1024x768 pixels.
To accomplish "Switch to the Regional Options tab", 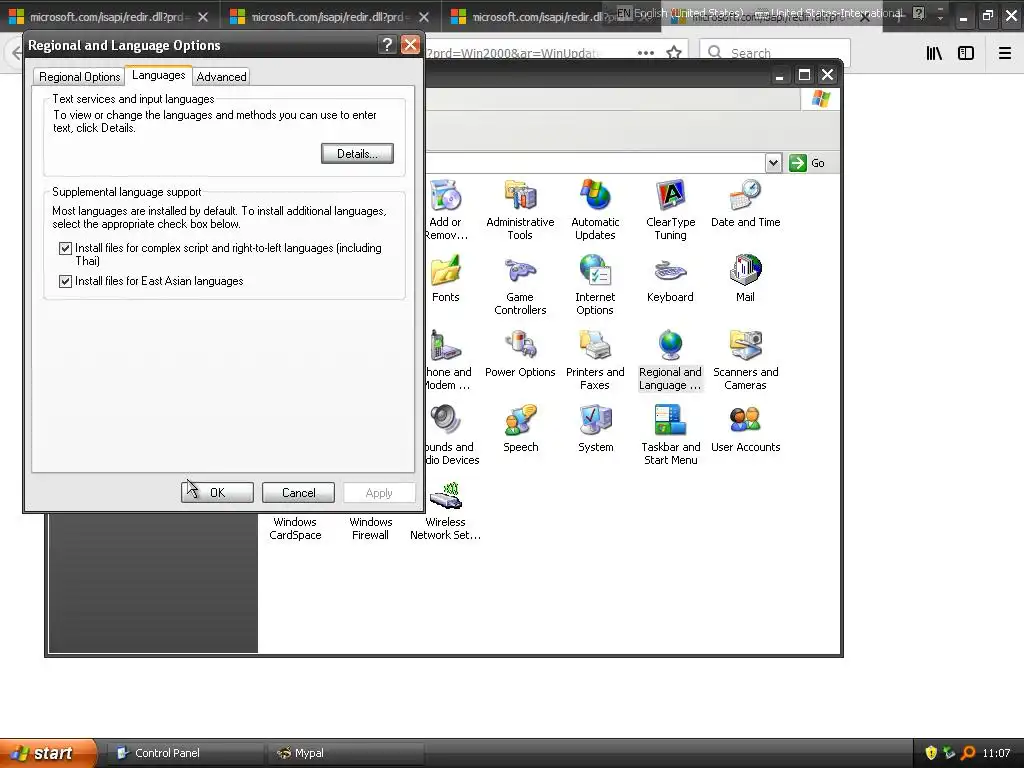I will click(x=80, y=76).
